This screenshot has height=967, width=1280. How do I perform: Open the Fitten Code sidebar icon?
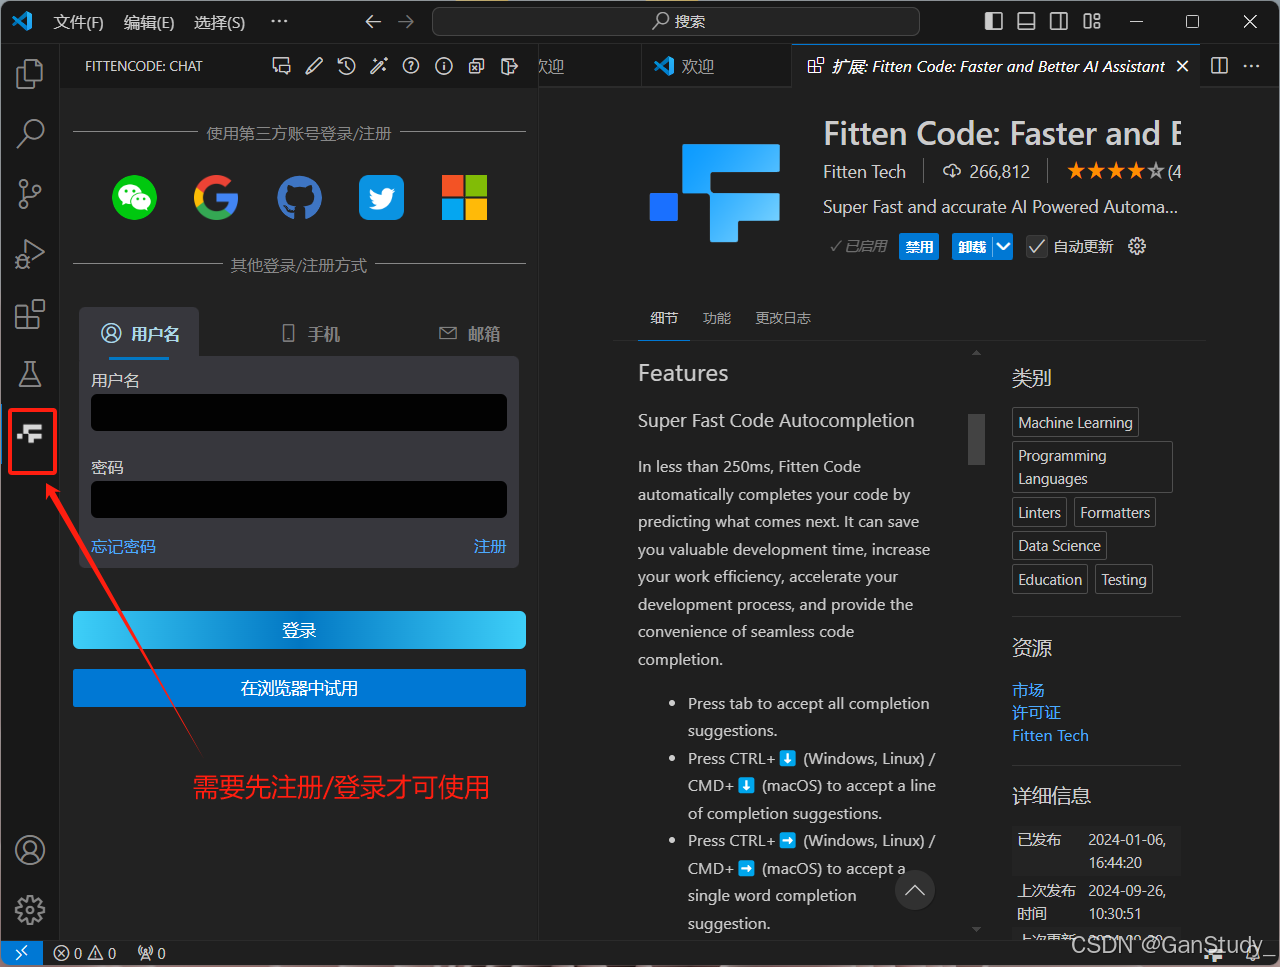30,434
